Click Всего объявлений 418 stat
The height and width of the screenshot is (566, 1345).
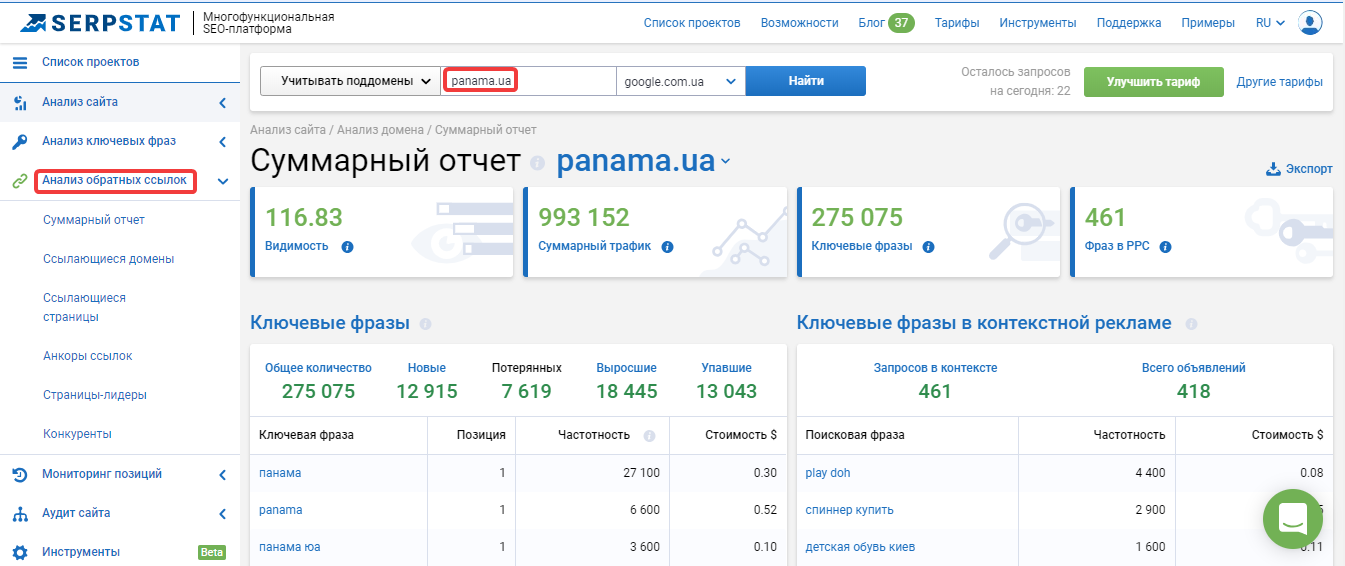[x=1194, y=381]
